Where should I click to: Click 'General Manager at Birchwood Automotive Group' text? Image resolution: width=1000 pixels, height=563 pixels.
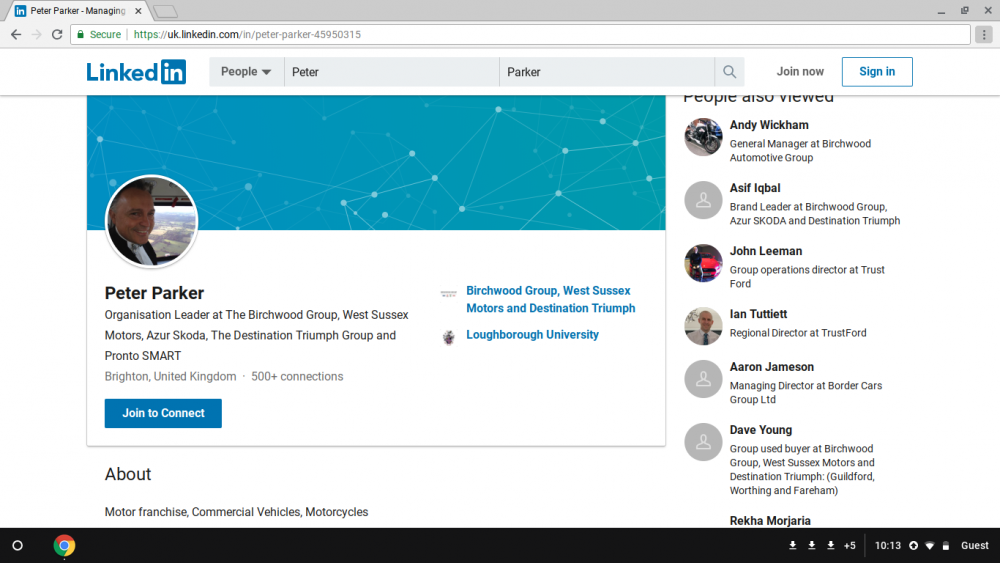click(800, 151)
